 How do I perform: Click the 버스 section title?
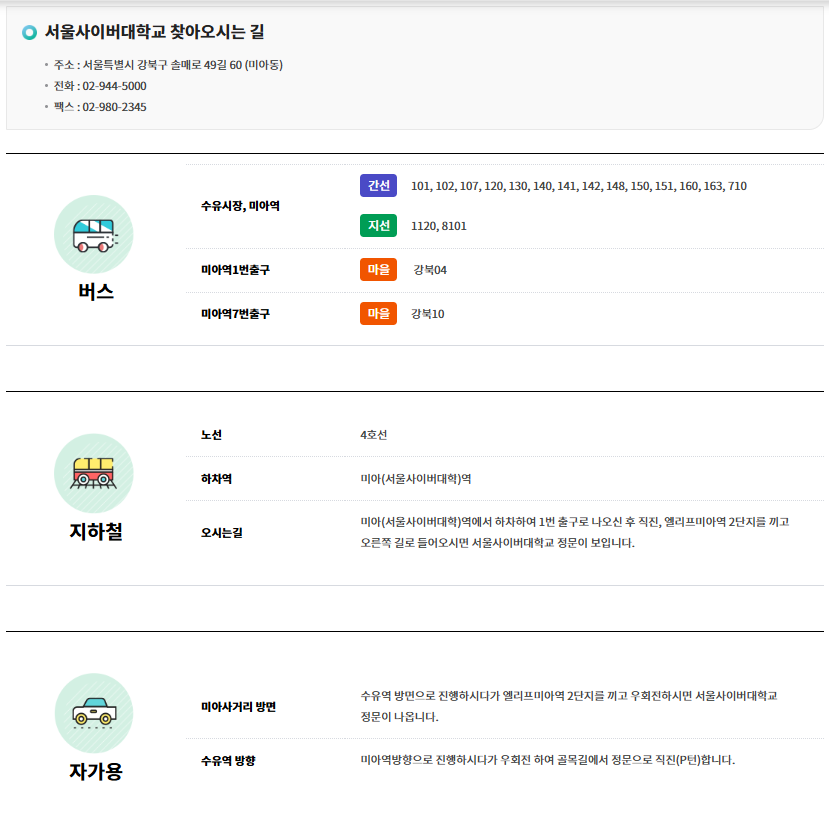pyautogui.click(x=96, y=292)
